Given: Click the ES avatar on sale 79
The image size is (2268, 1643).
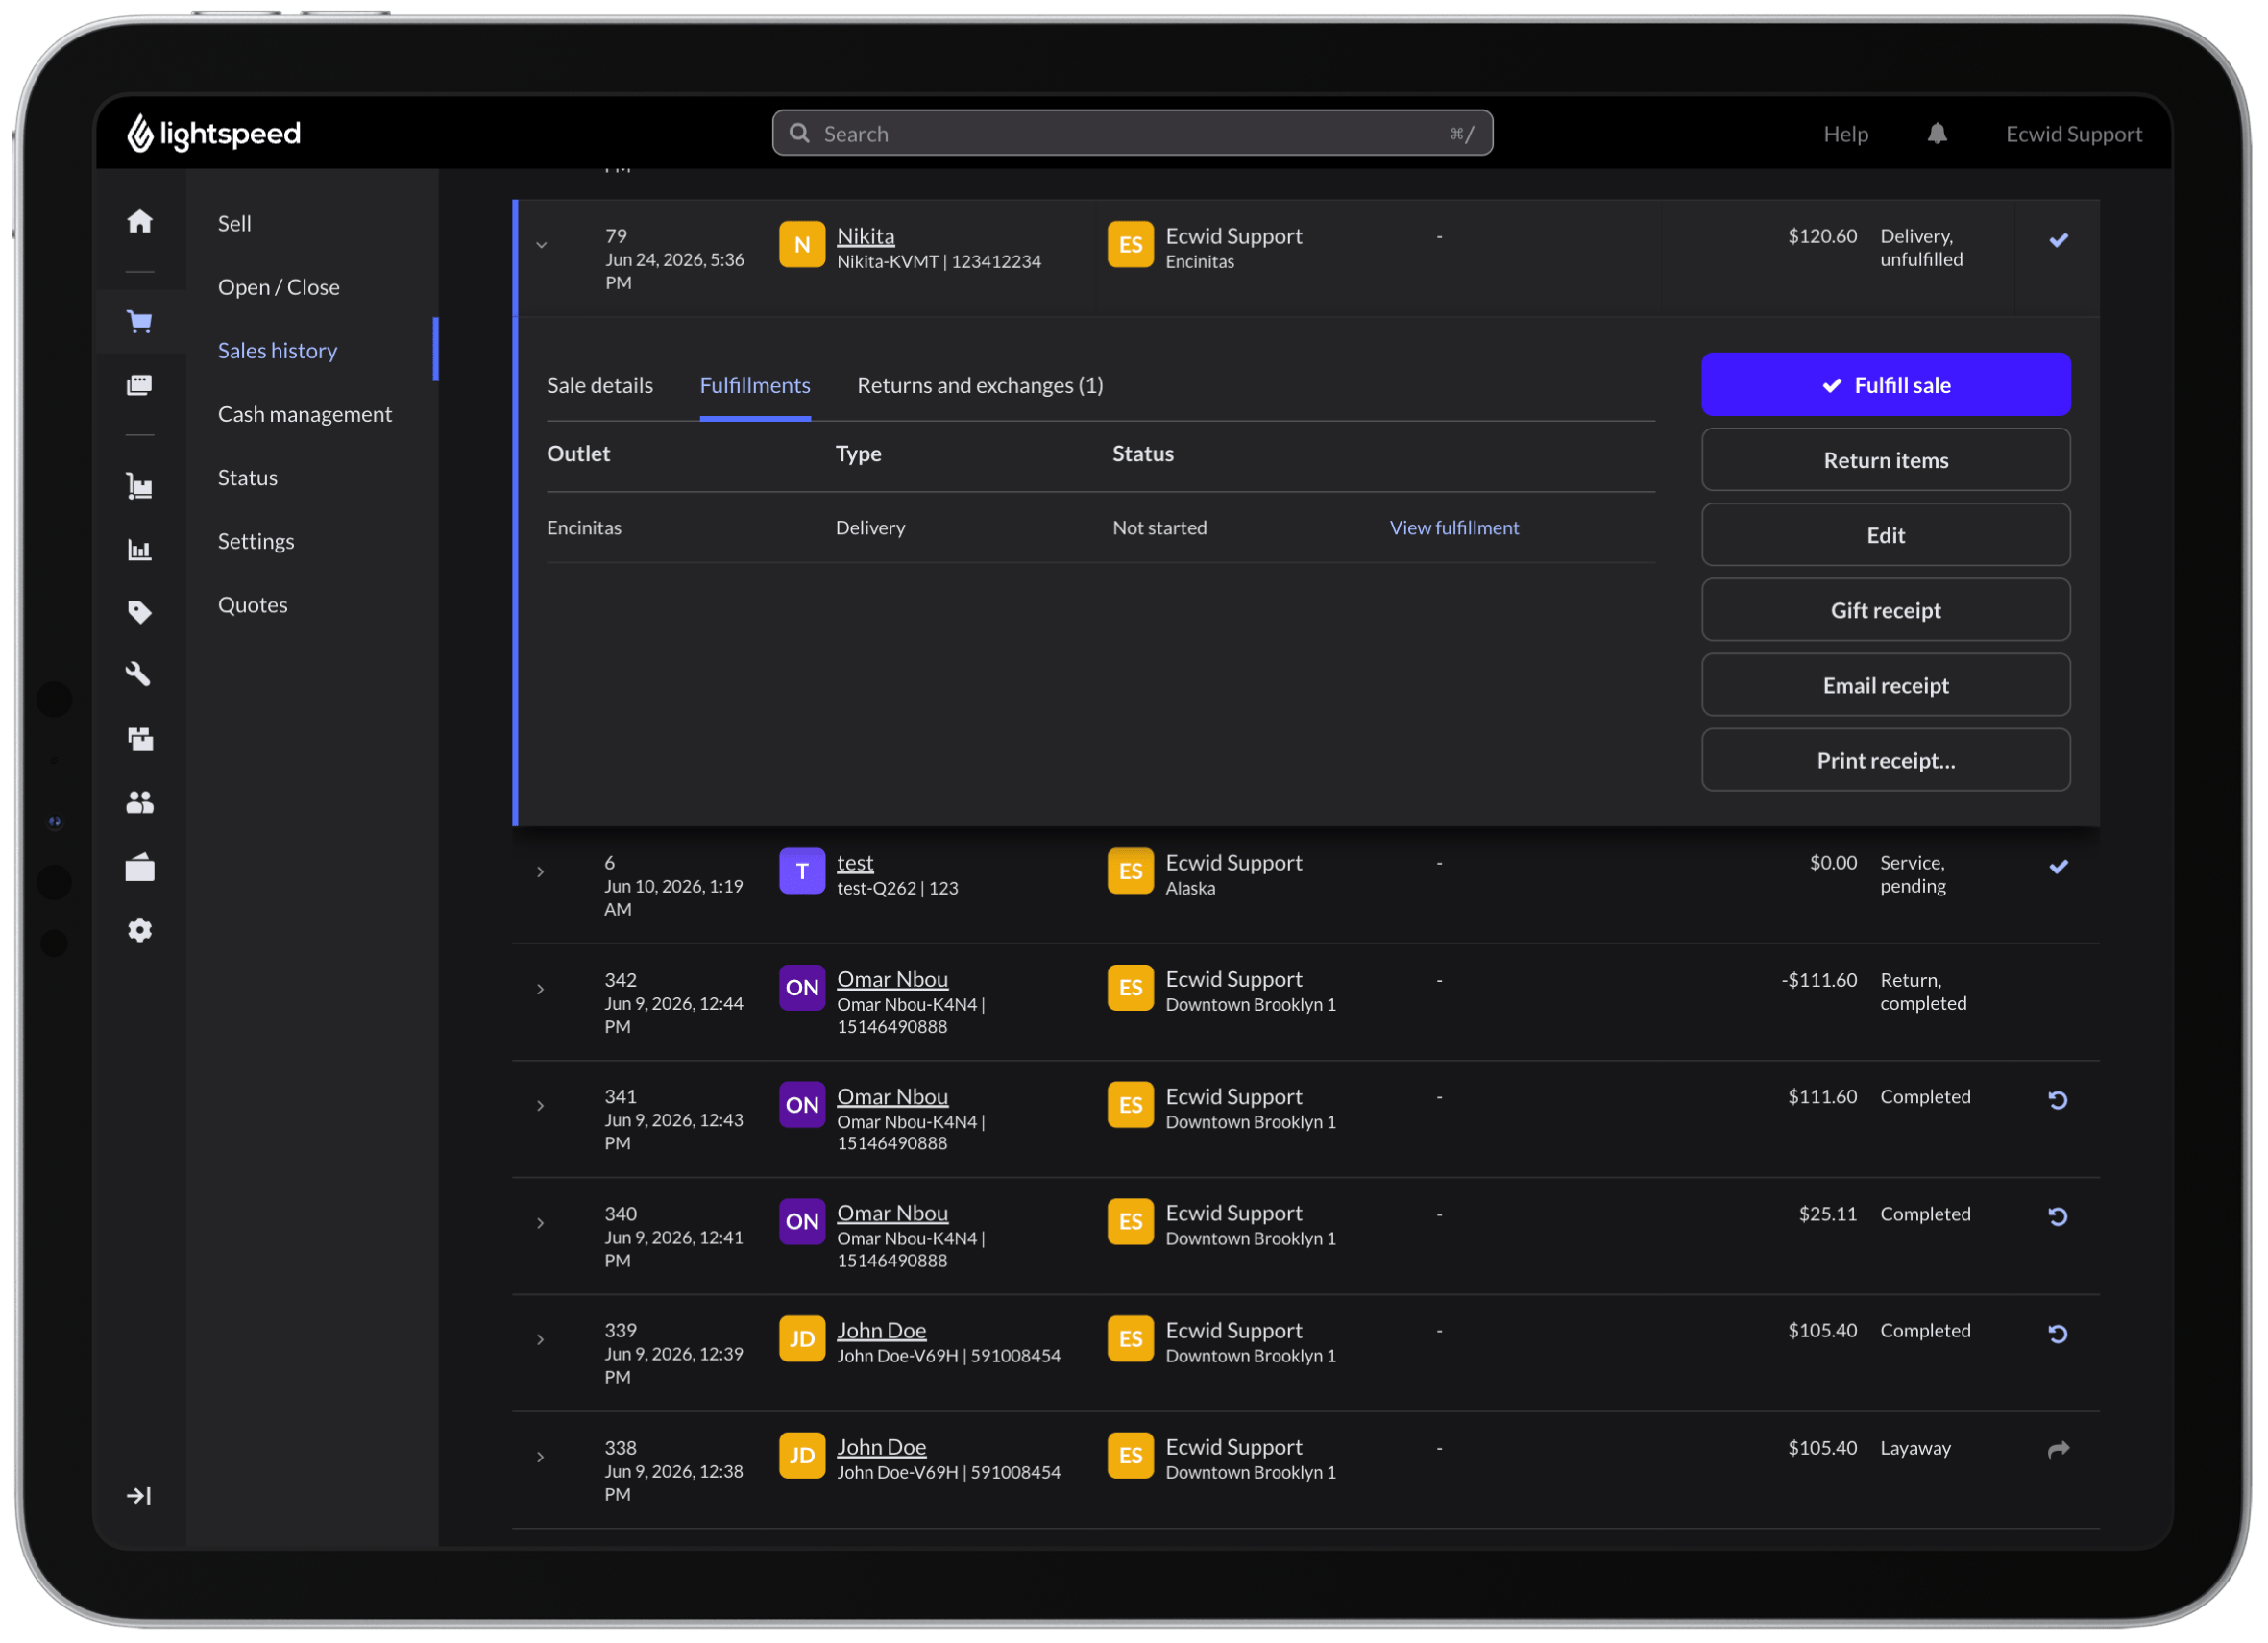Looking at the screenshot, I should coord(1130,244).
